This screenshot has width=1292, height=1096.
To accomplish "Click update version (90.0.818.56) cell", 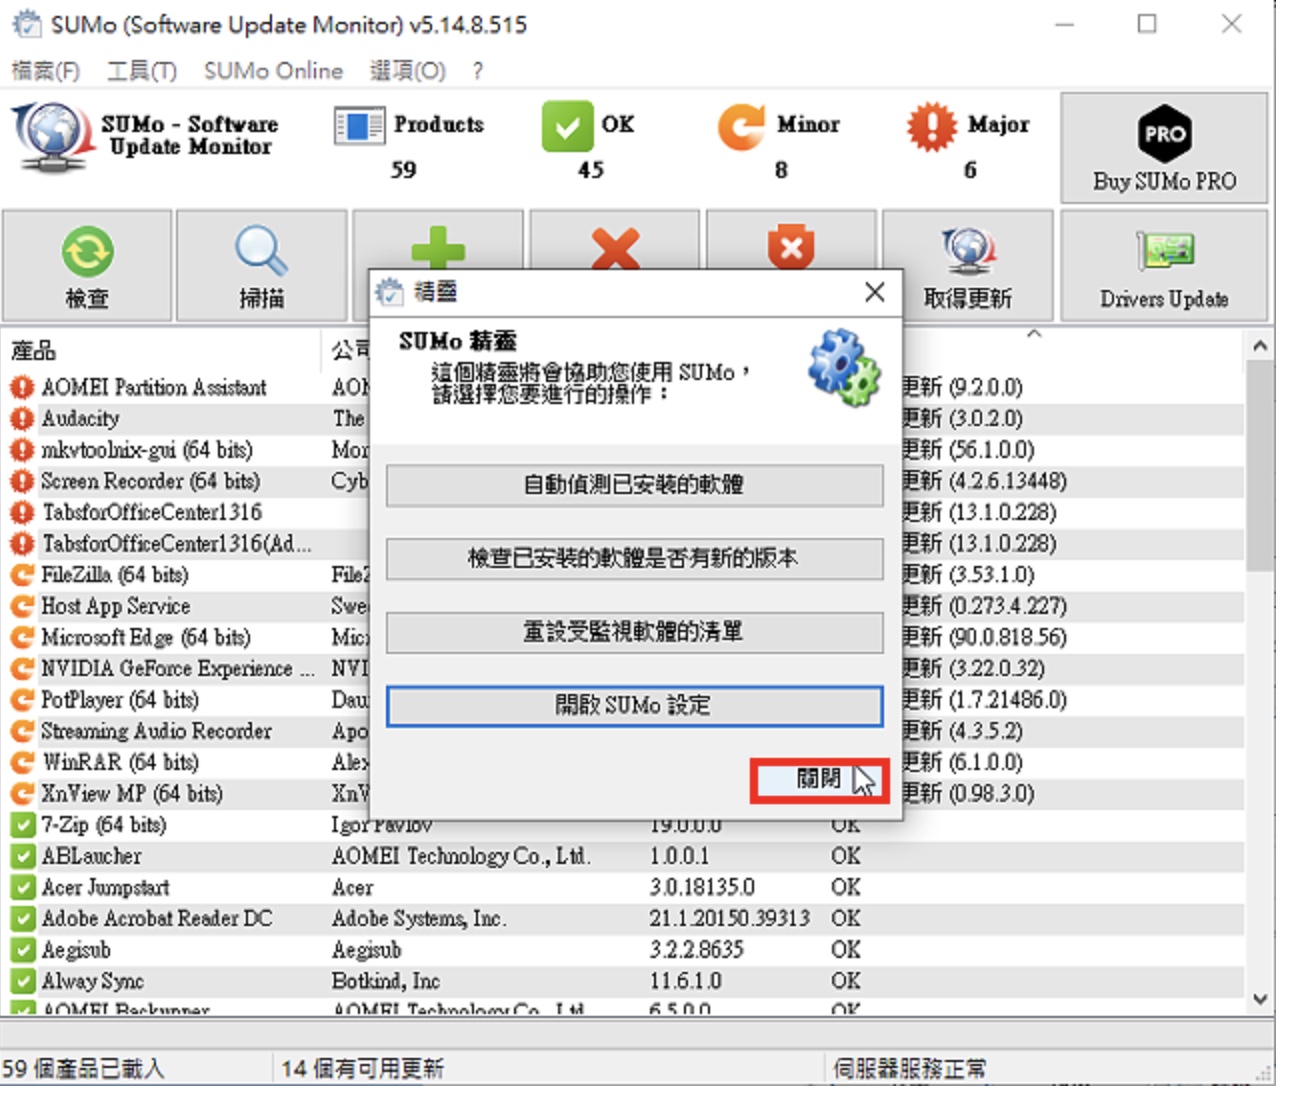I will point(1007,637).
